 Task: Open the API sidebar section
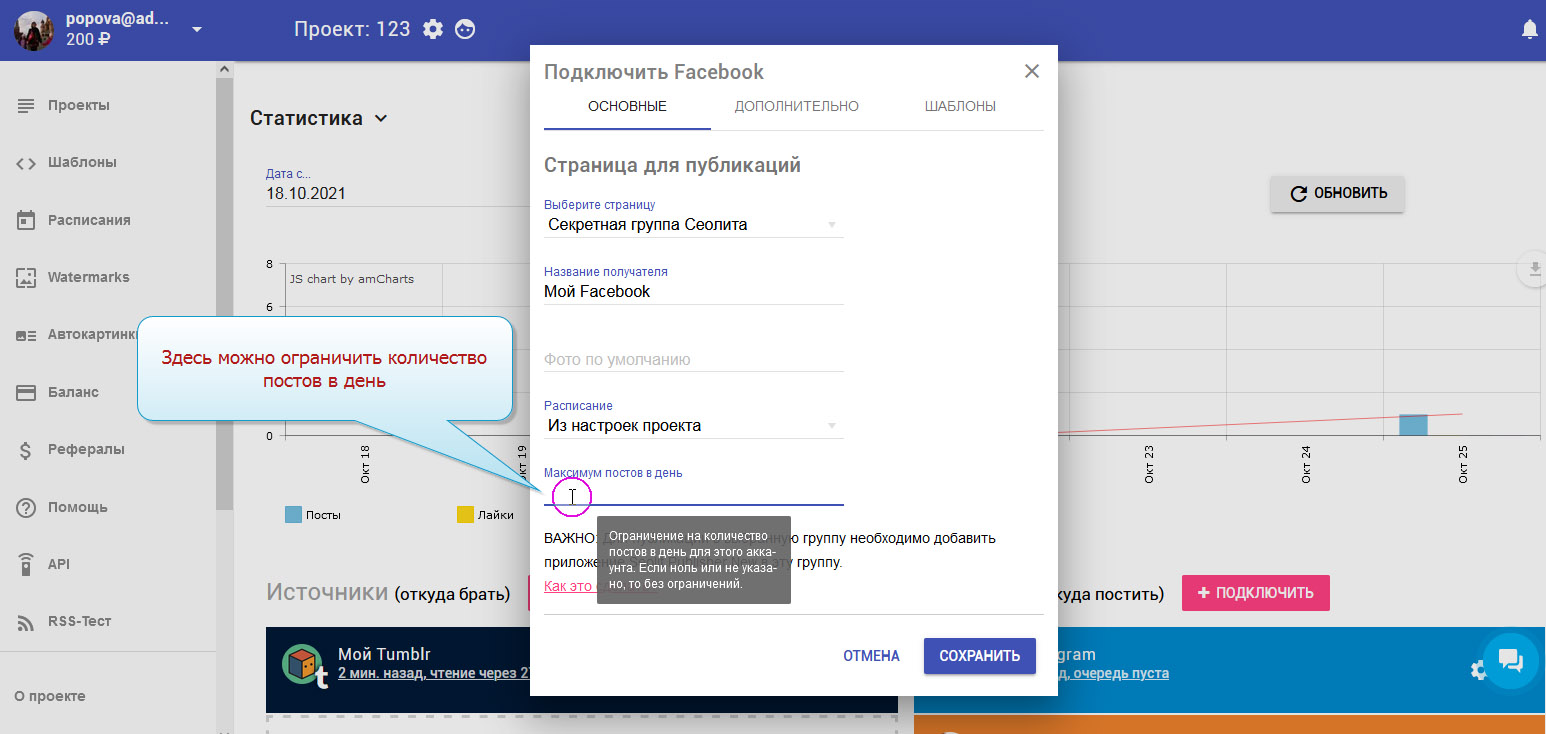58,564
